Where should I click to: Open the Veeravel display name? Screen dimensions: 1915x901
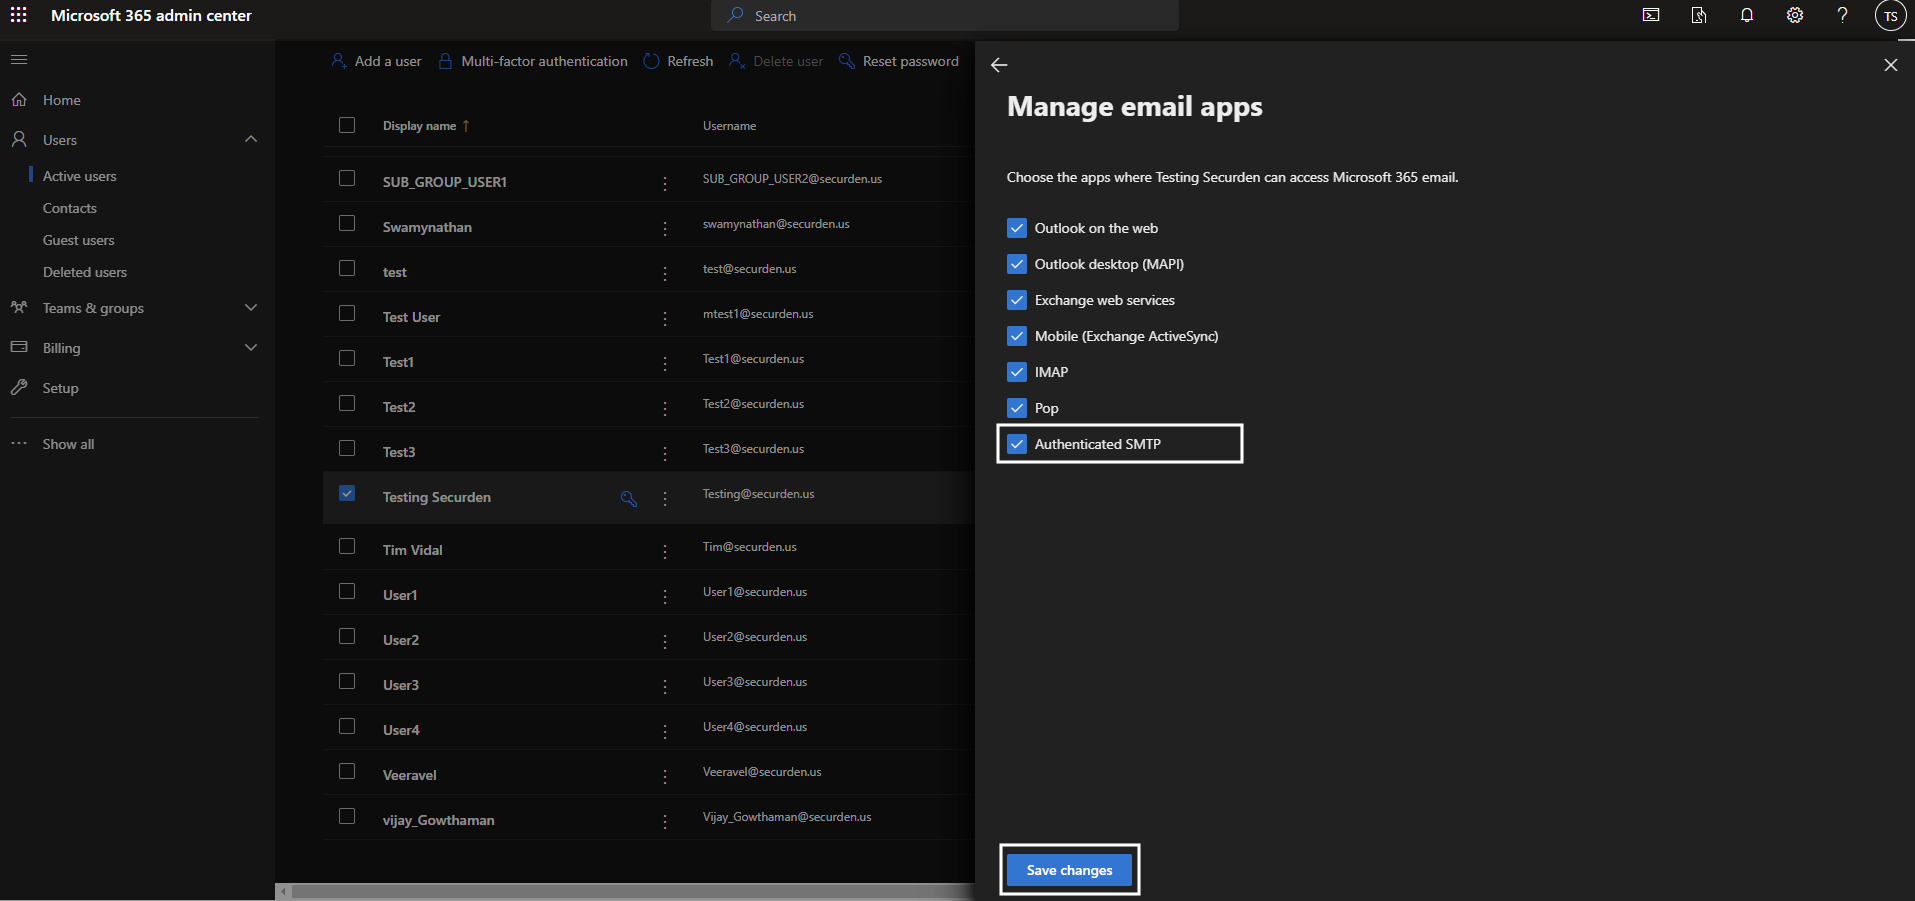(x=409, y=775)
